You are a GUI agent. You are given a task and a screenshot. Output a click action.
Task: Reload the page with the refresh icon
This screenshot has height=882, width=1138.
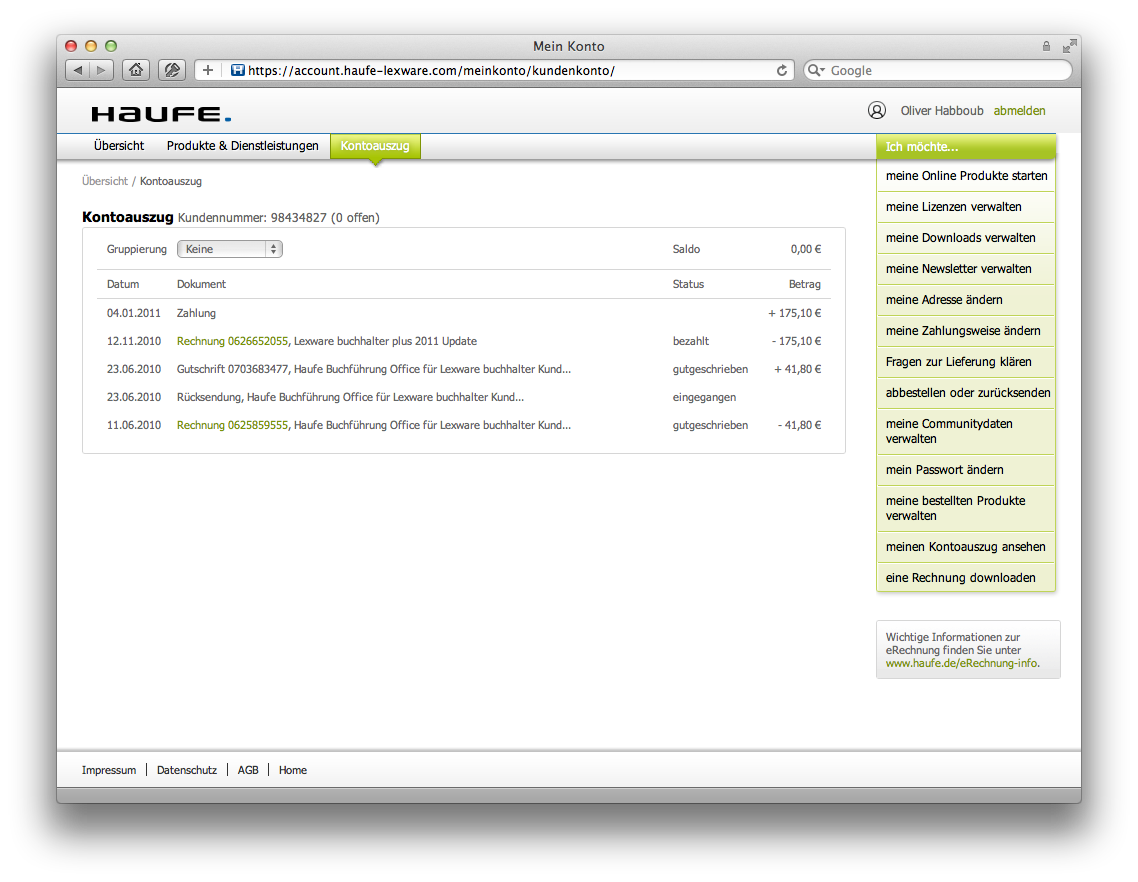(782, 70)
